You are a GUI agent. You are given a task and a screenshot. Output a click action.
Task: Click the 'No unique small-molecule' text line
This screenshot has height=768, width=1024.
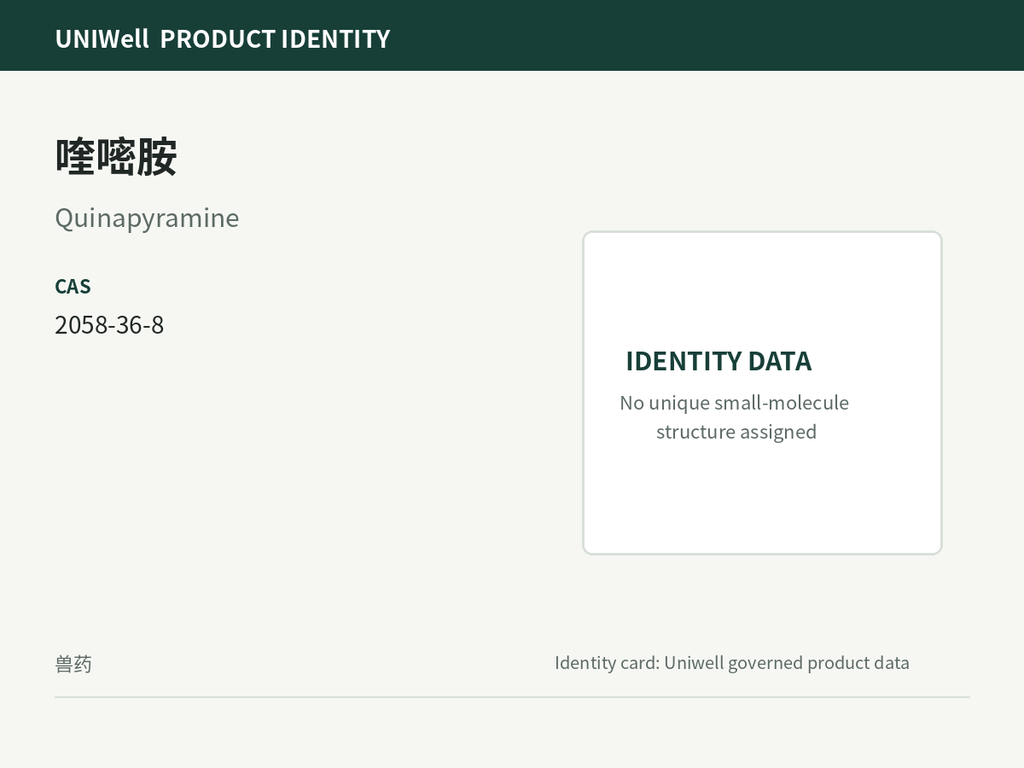[x=734, y=403]
